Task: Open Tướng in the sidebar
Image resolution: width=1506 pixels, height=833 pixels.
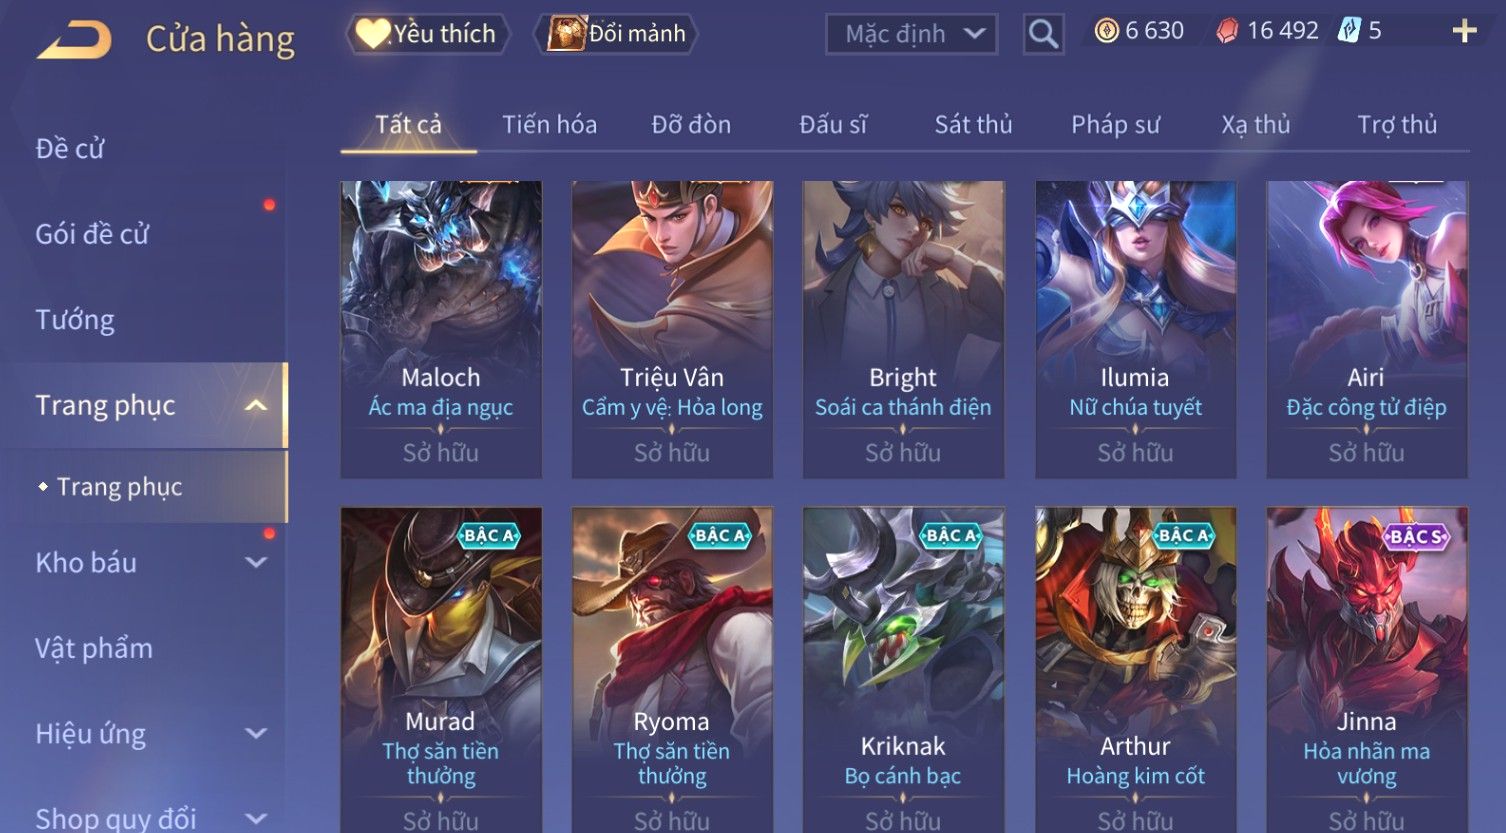Action: coord(75,320)
